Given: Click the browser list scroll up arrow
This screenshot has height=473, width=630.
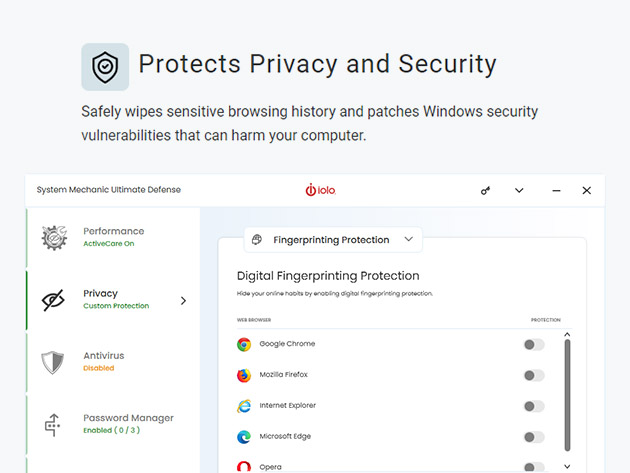Looking at the screenshot, I should pos(567,334).
